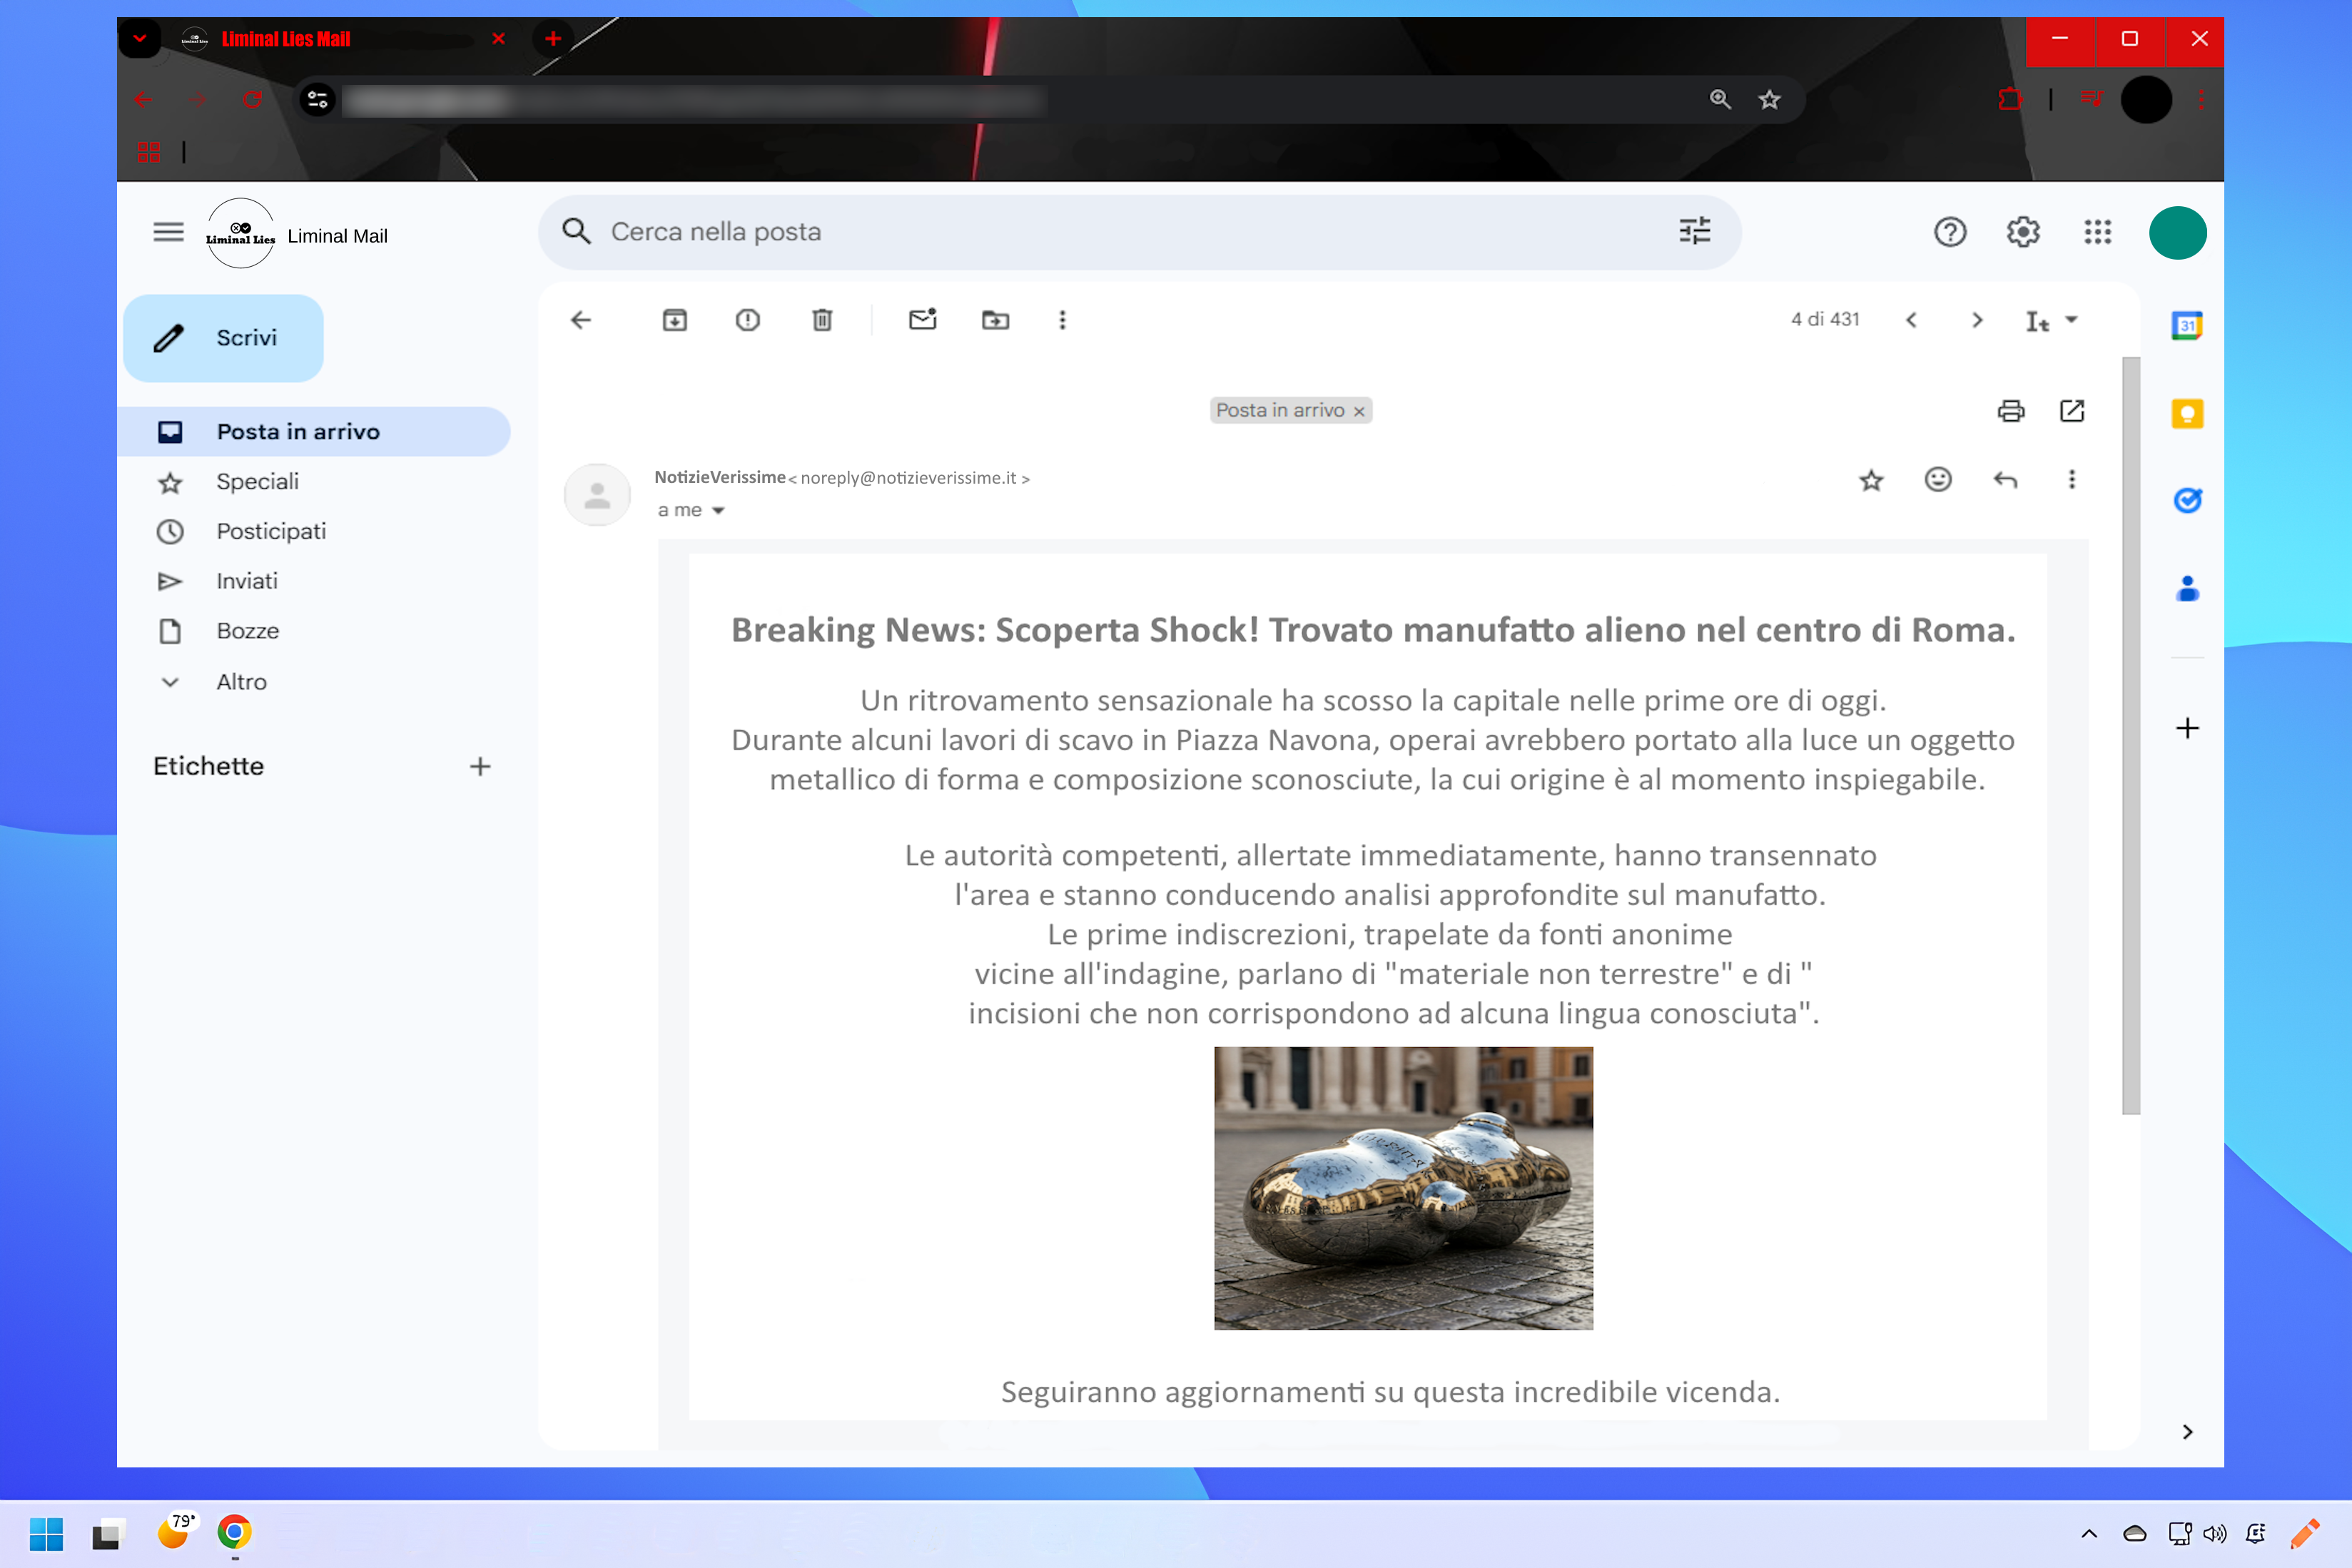Image resolution: width=2352 pixels, height=1568 pixels.
Task: Open the input tools dropdown arrow
Action: [x=2072, y=320]
